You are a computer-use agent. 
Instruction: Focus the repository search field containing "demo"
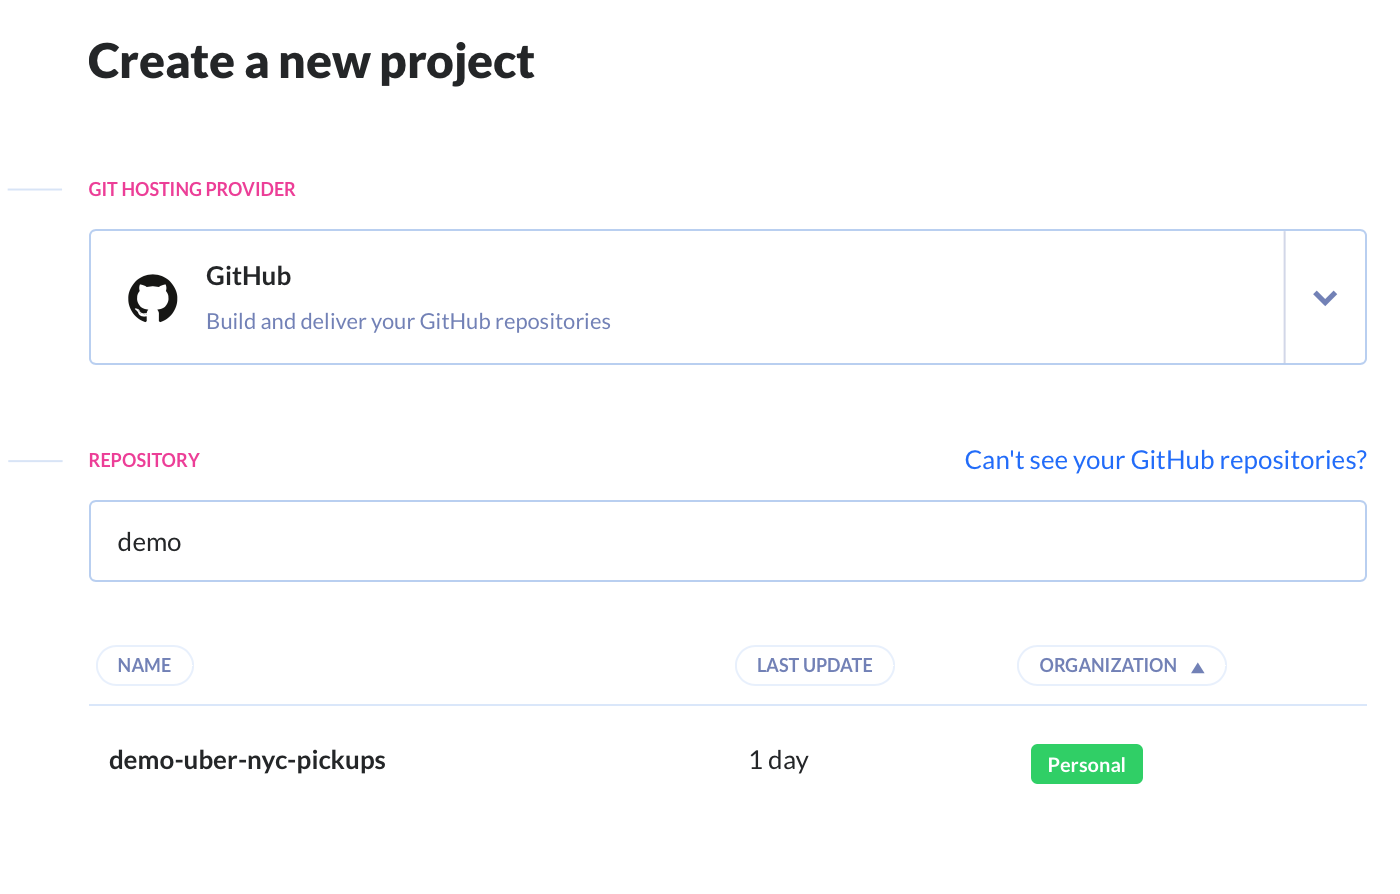[x=727, y=542]
